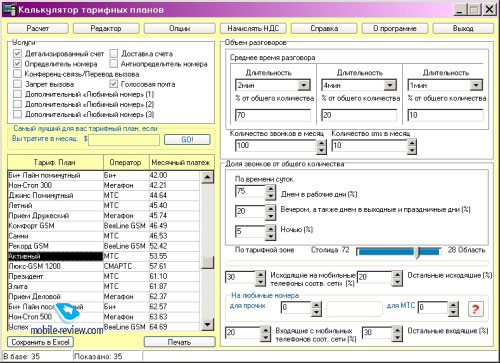Screen dimensions: 500x363
Task: Check Дополнительный Любимый номер (3)
Action: click(18, 114)
